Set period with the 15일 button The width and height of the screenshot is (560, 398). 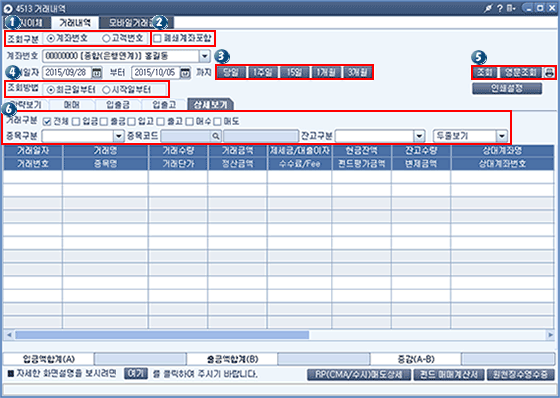[295, 73]
